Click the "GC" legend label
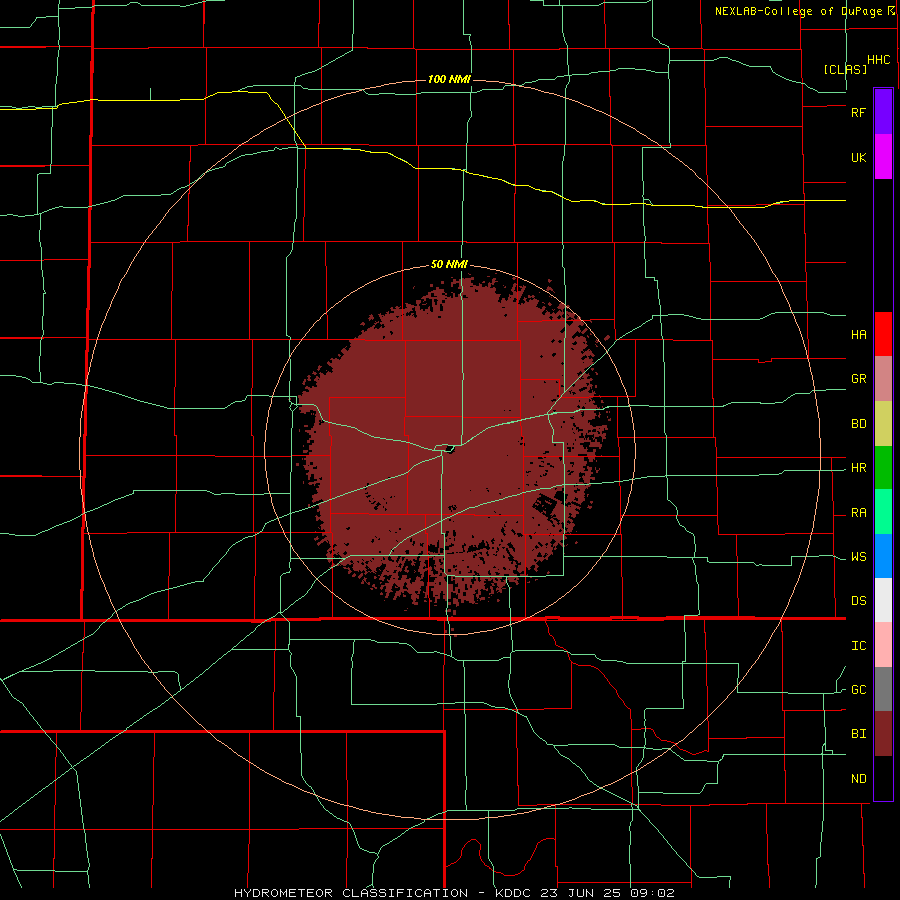 pyautogui.click(x=859, y=690)
